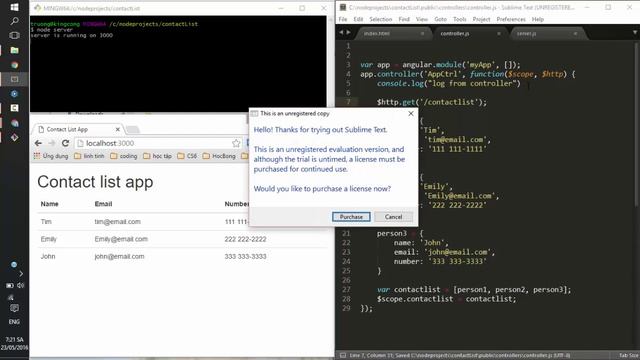Image resolution: width=640 pixels, height=360 pixels.
Task: Close the server.js tab in Sublime
Action: click(576, 33)
